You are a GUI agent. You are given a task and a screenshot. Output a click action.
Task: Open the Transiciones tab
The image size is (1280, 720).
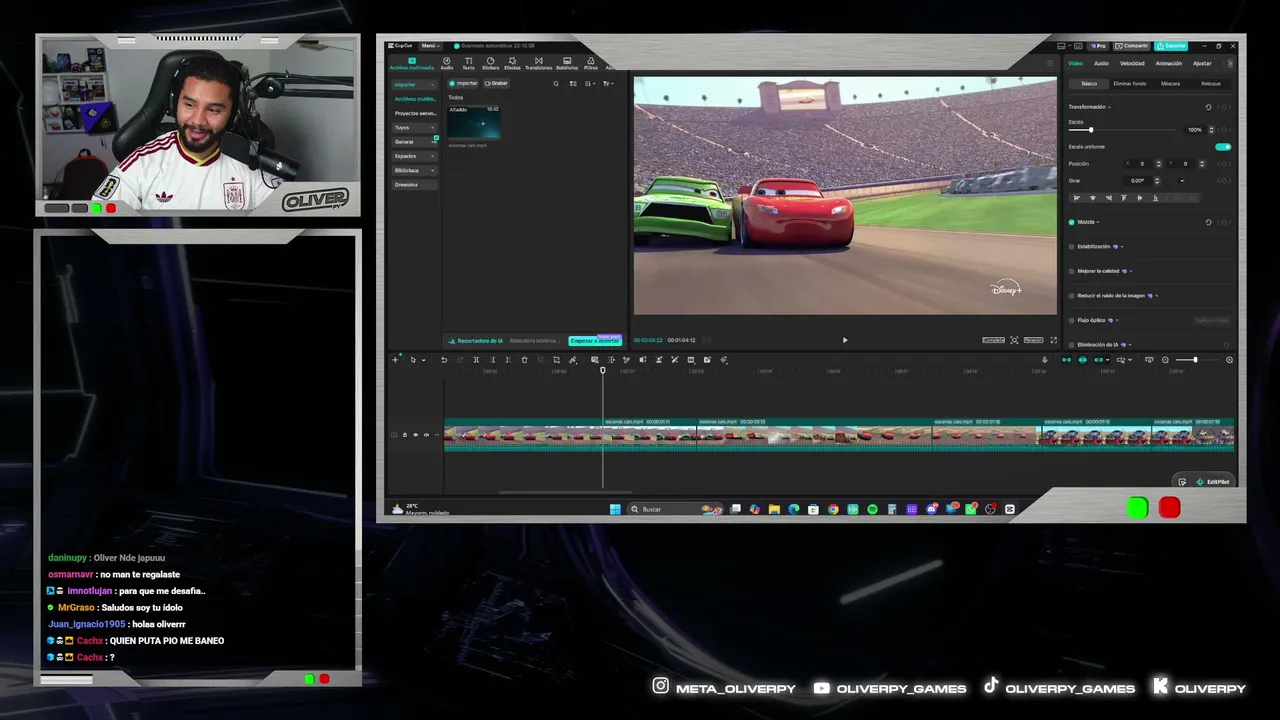[x=538, y=63]
